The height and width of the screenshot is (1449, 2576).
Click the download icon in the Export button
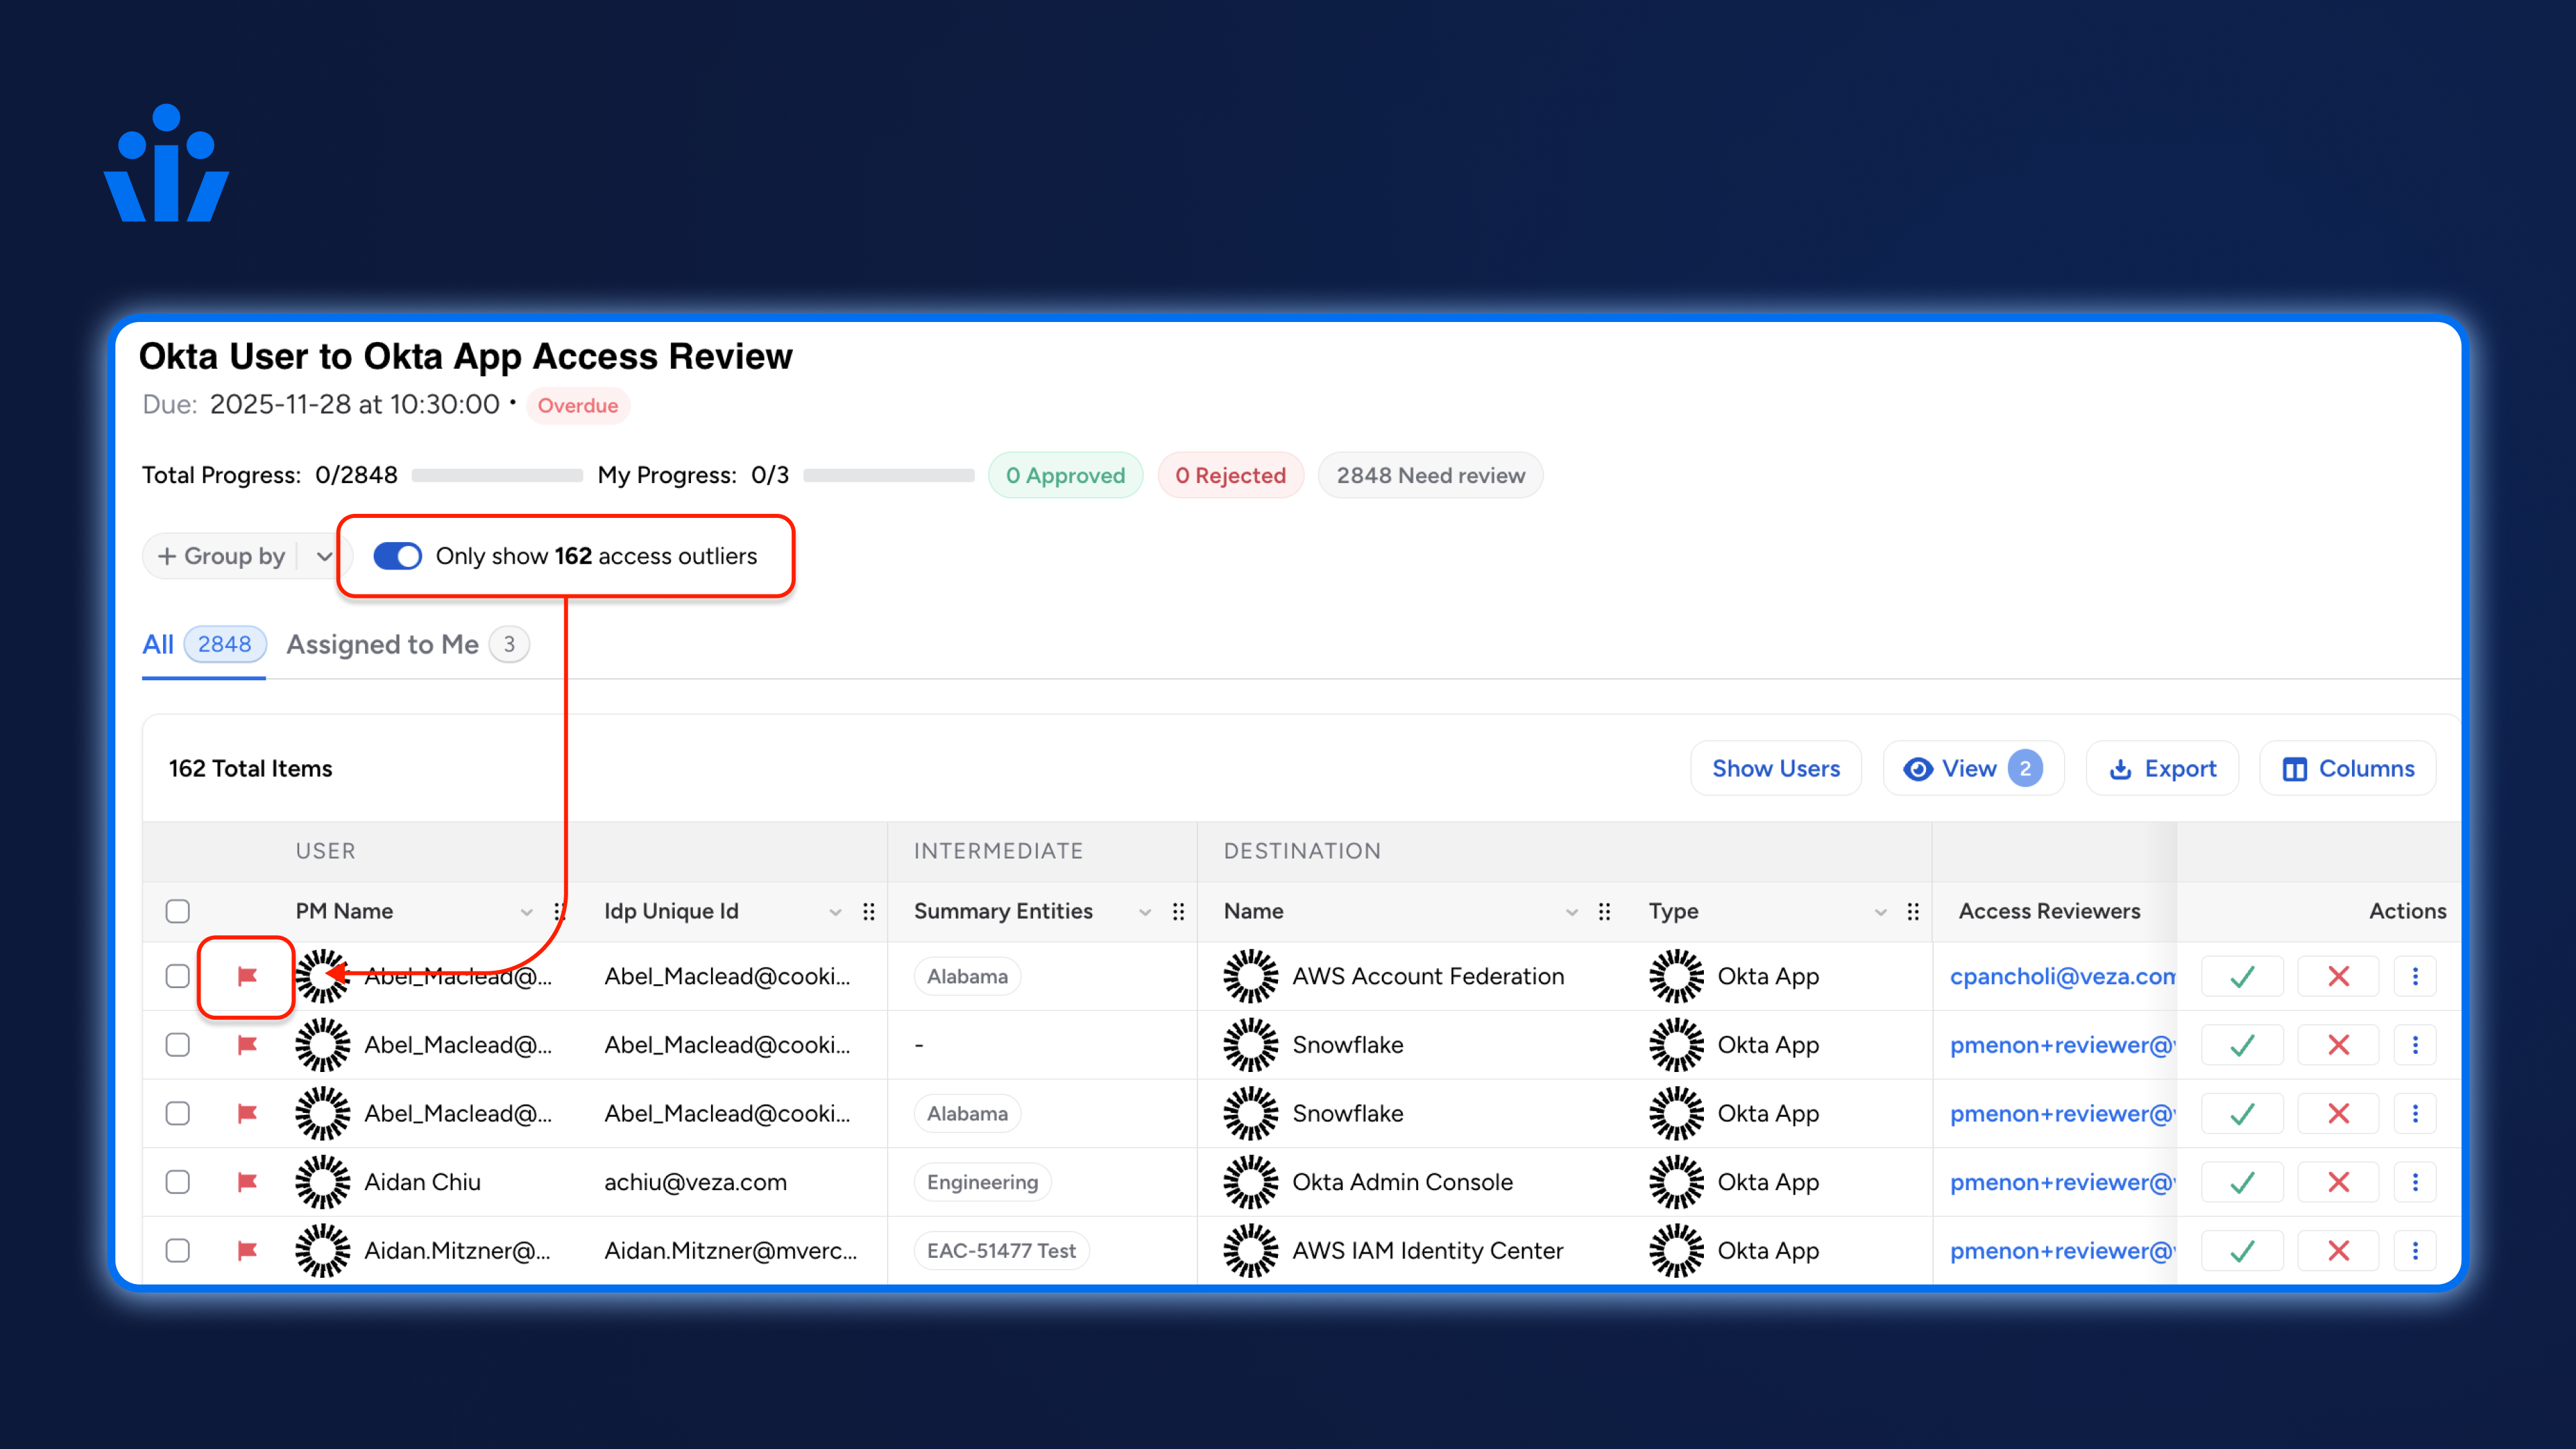click(2120, 769)
